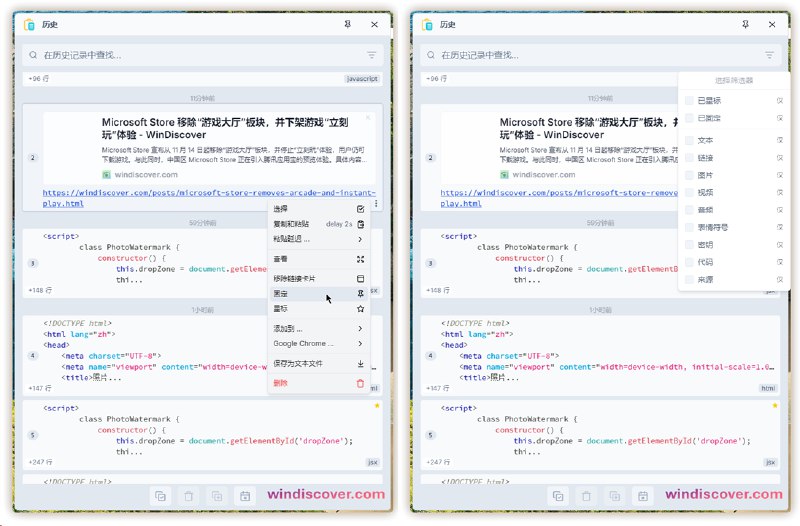The height and width of the screenshot is (526, 800).
Task: Click the magnifier icon in the left window search bar
Action: point(33,55)
